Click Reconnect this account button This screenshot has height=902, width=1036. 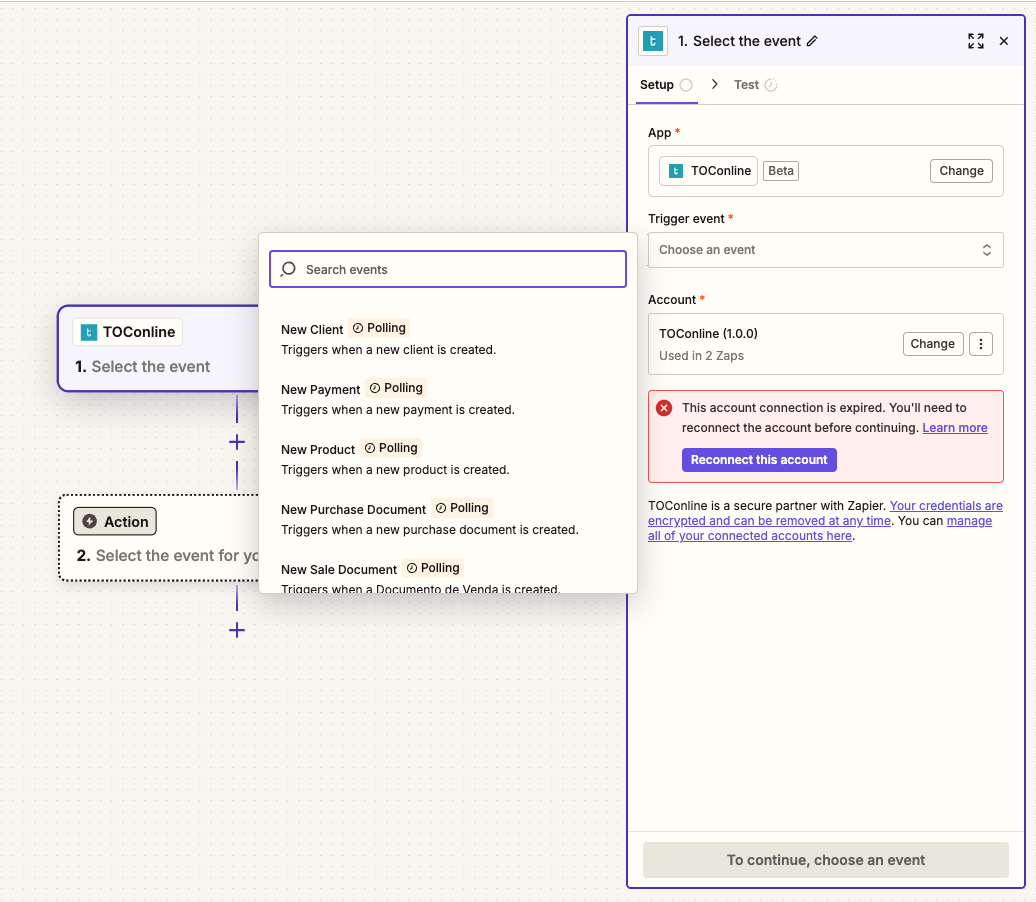tap(759, 460)
